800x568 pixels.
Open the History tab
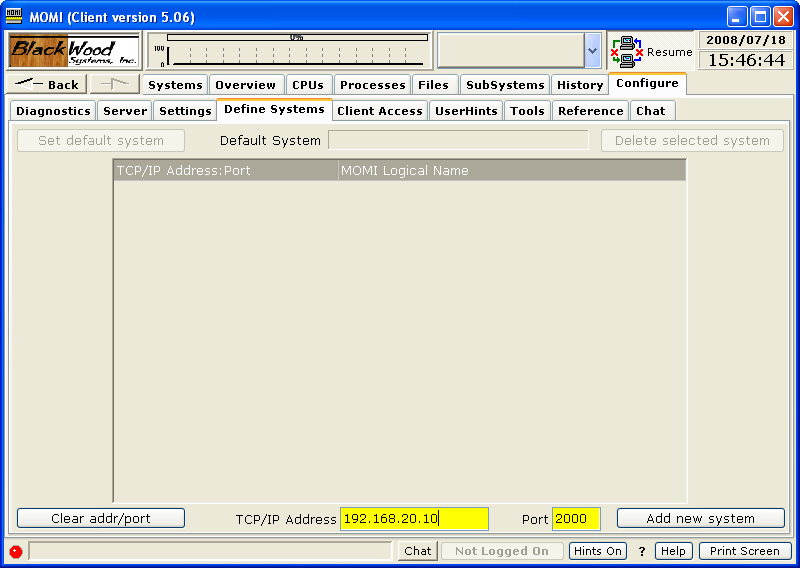[x=580, y=85]
